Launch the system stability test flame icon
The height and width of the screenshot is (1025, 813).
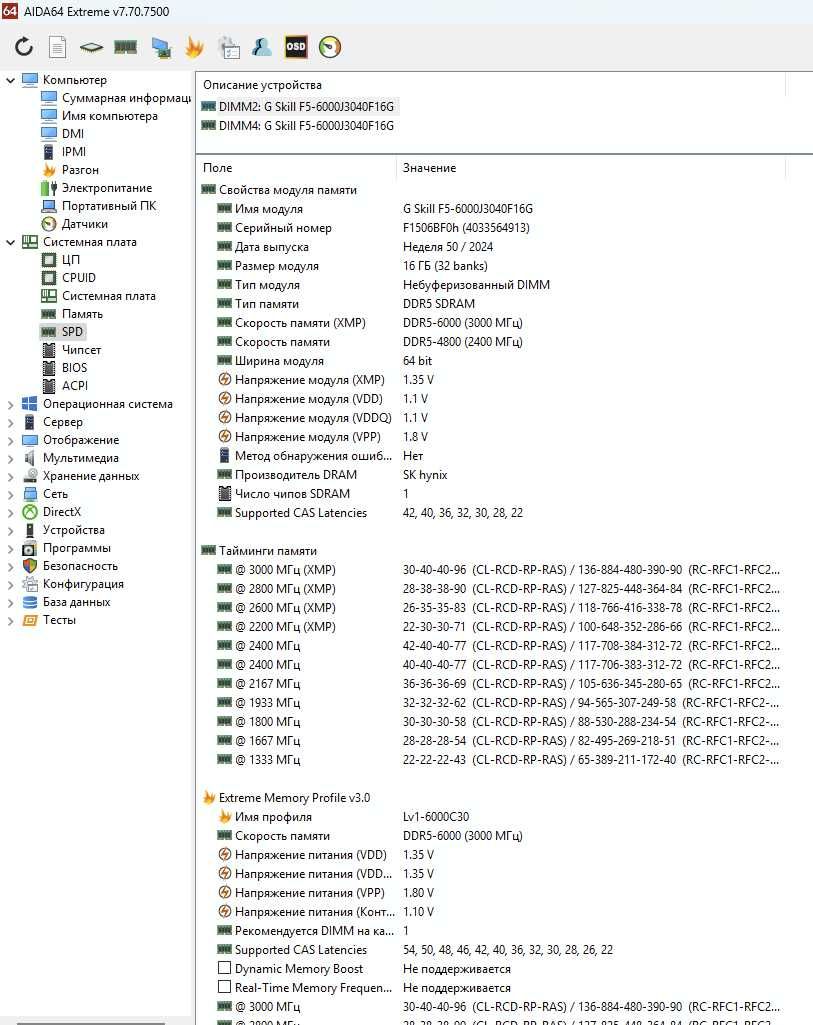tap(194, 46)
